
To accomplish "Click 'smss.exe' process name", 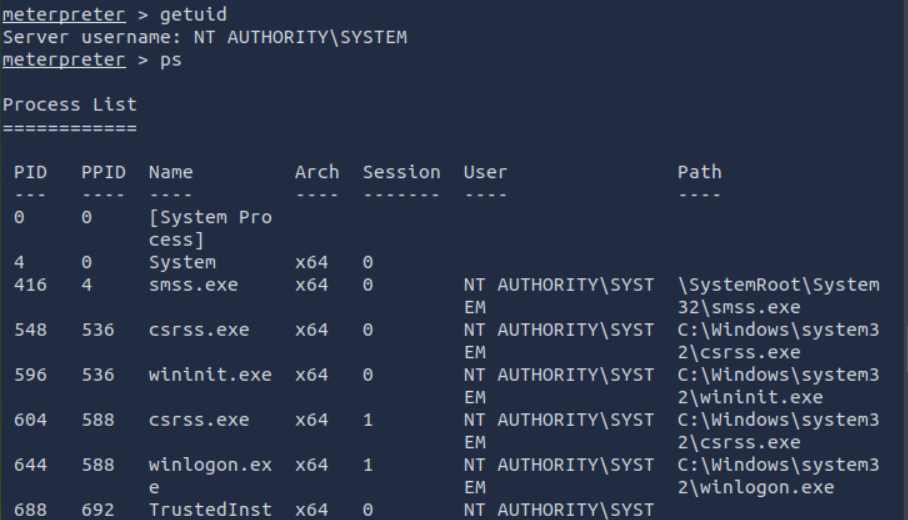I will coord(193,285).
